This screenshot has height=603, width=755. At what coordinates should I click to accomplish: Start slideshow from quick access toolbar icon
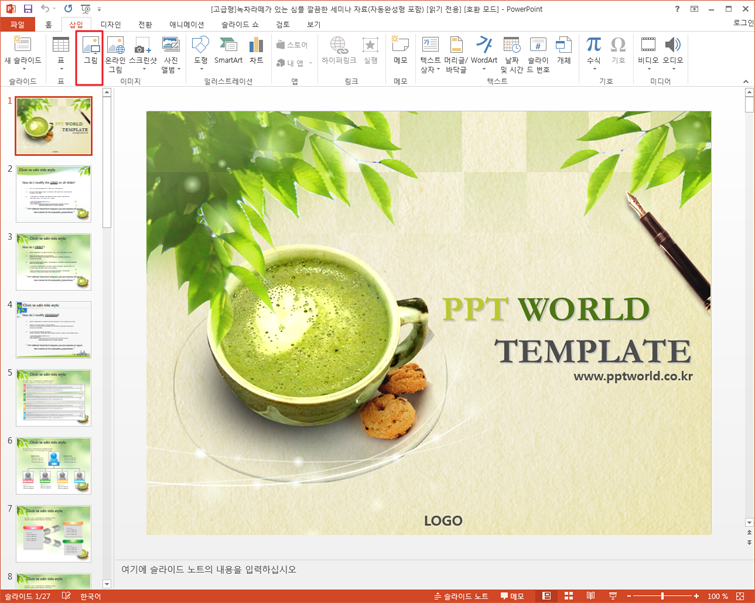pyautogui.click(x=86, y=9)
